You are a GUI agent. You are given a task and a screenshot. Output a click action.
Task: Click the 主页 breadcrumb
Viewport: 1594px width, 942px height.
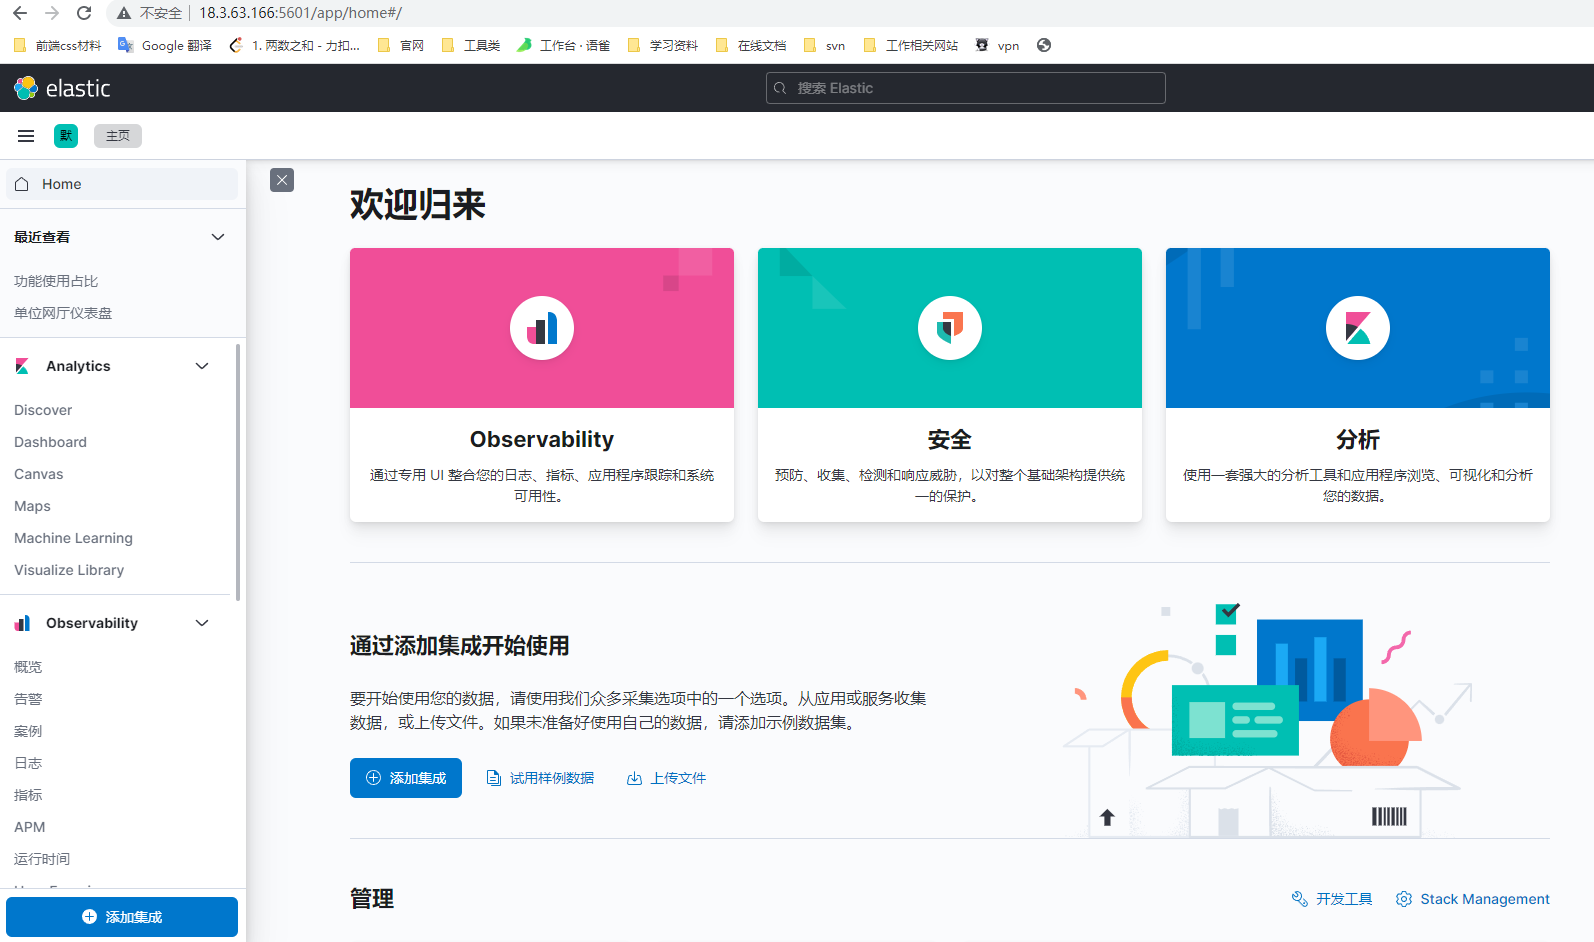[118, 136]
